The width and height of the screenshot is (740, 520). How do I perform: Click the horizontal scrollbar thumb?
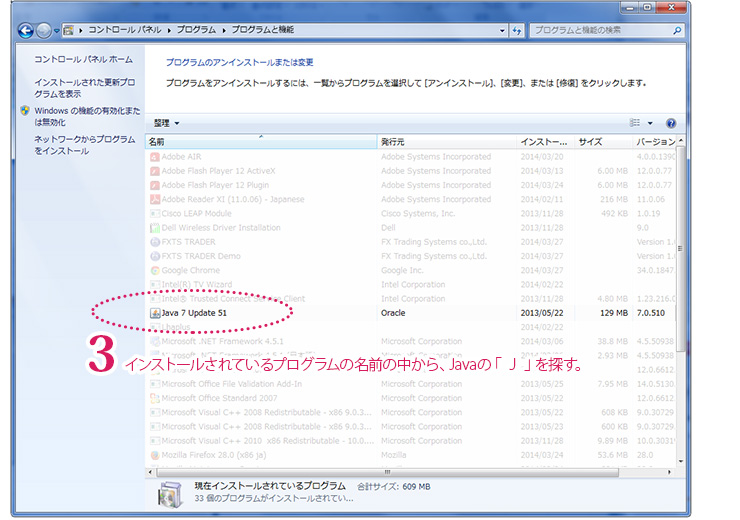click(387, 472)
